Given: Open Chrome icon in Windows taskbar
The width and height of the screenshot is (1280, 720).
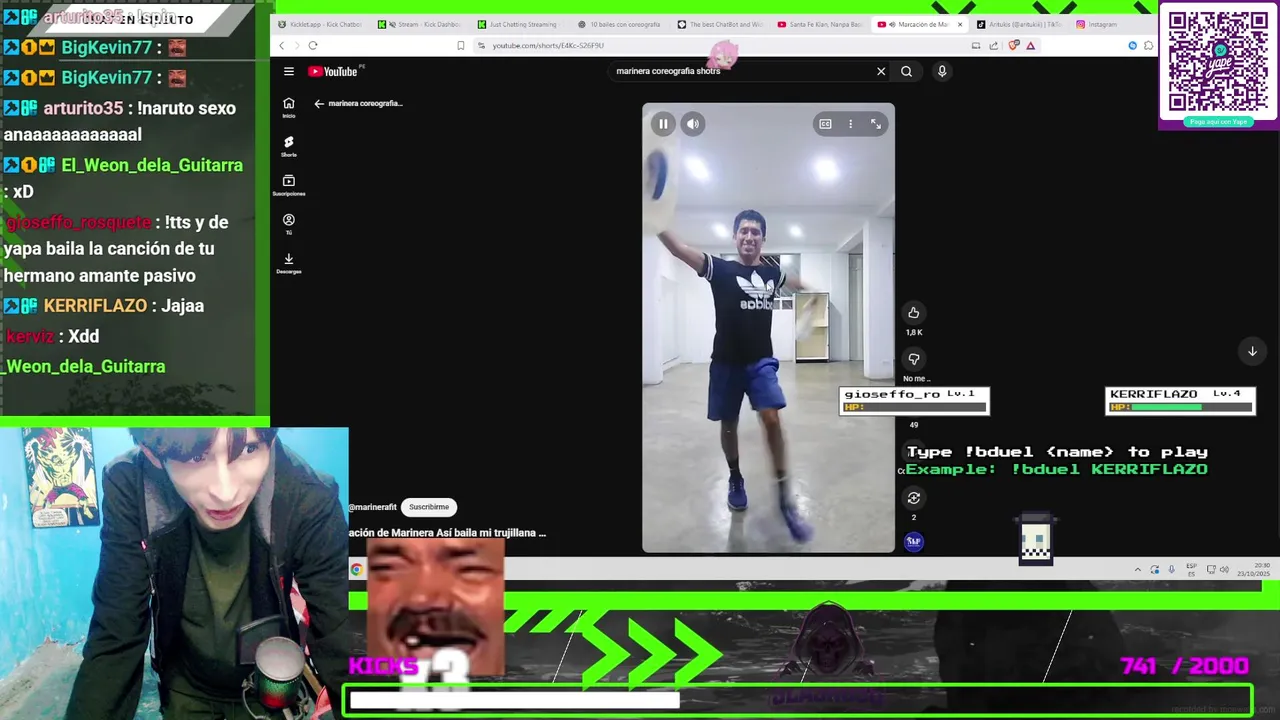Looking at the screenshot, I should [357, 570].
